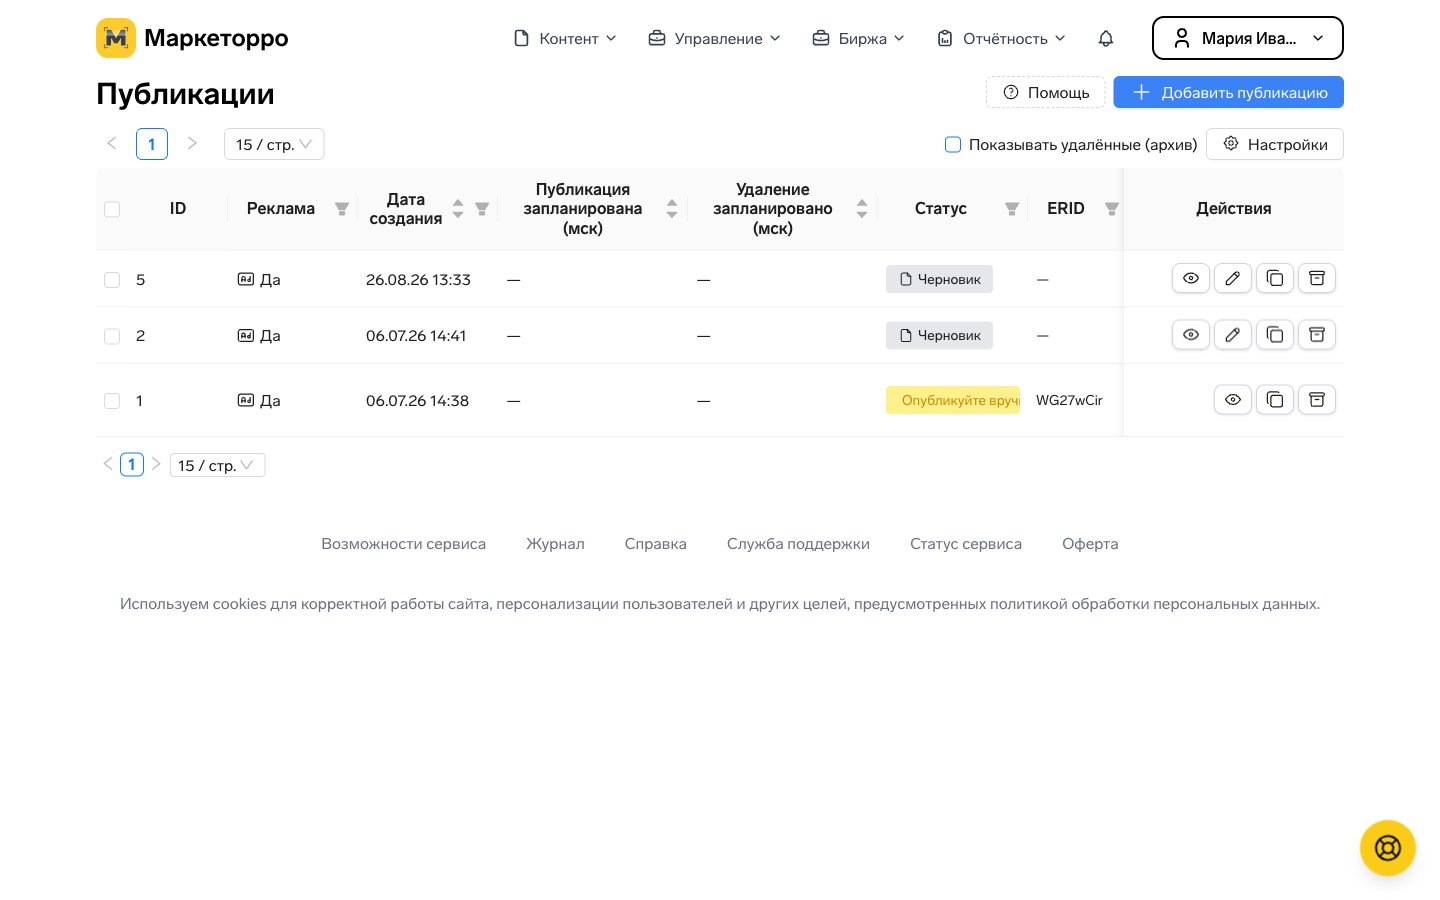This screenshot has width=1440, height=900.
Task: View publication with ID 5
Action: click(1191, 278)
